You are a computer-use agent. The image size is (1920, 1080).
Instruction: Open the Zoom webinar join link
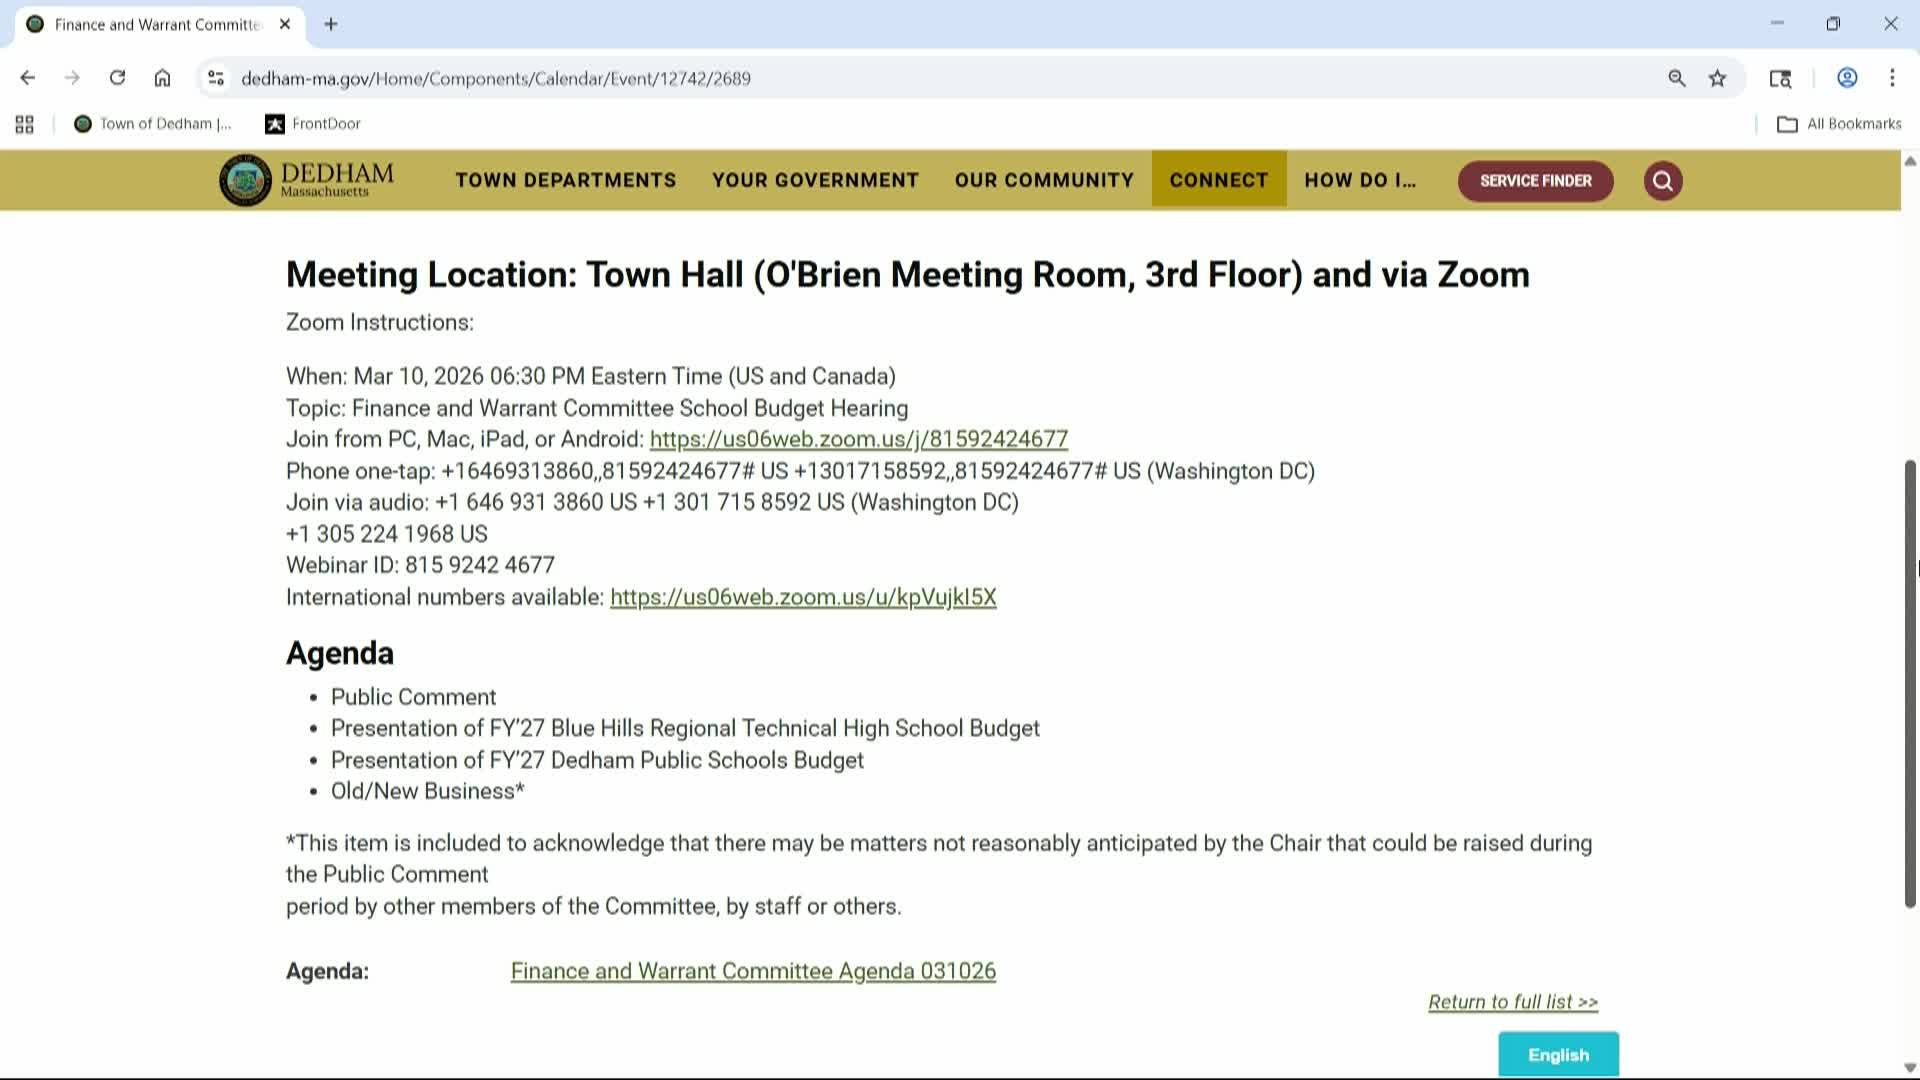click(x=857, y=438)
